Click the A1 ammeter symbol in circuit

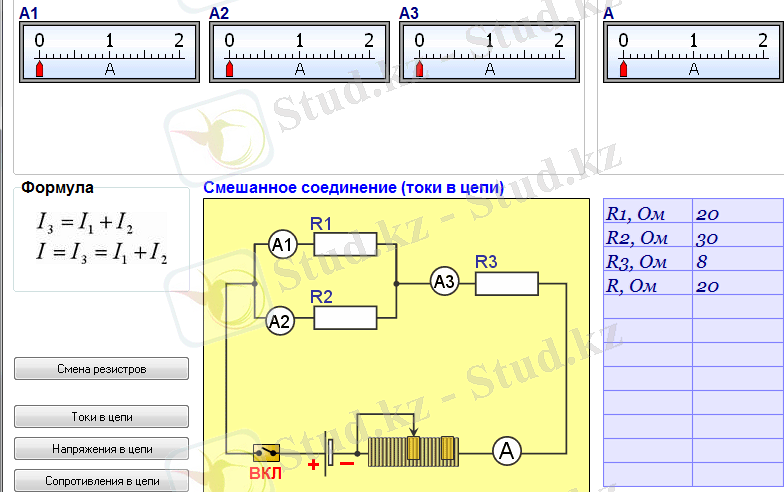[283, 245]
